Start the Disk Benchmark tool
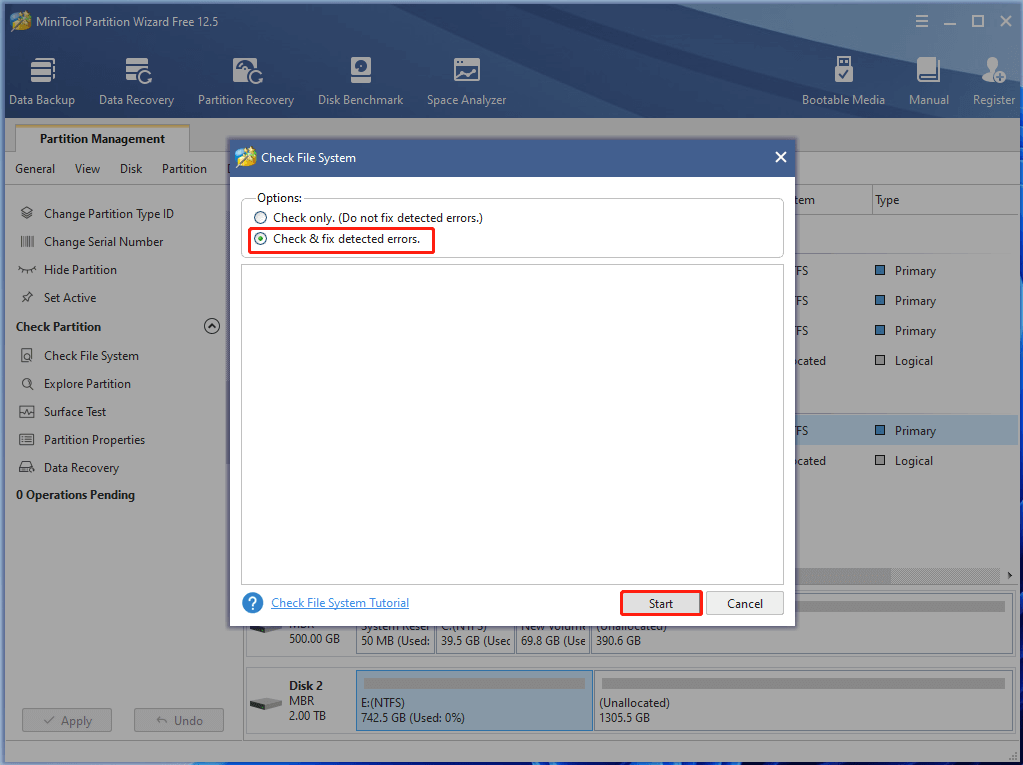Image resolution: width=1023 pixels, height=765 pixels. tap(360, 81)
